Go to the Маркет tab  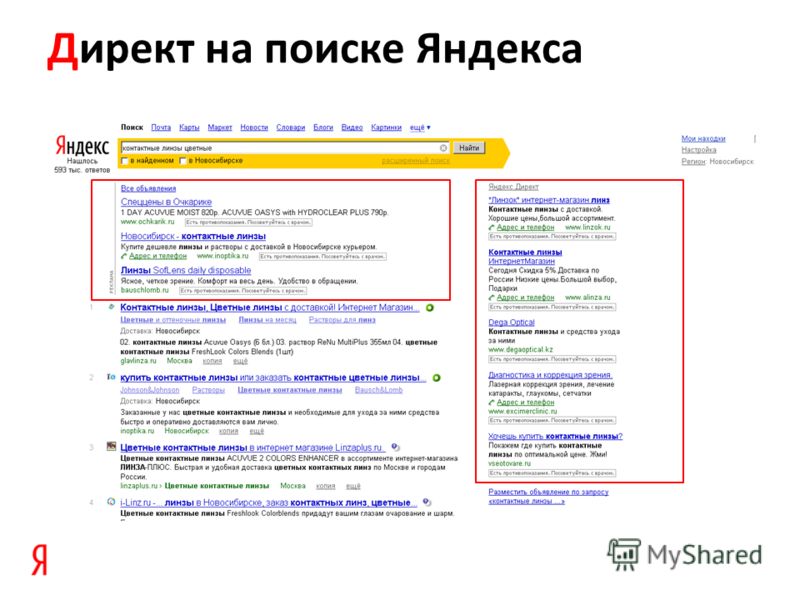220,128
